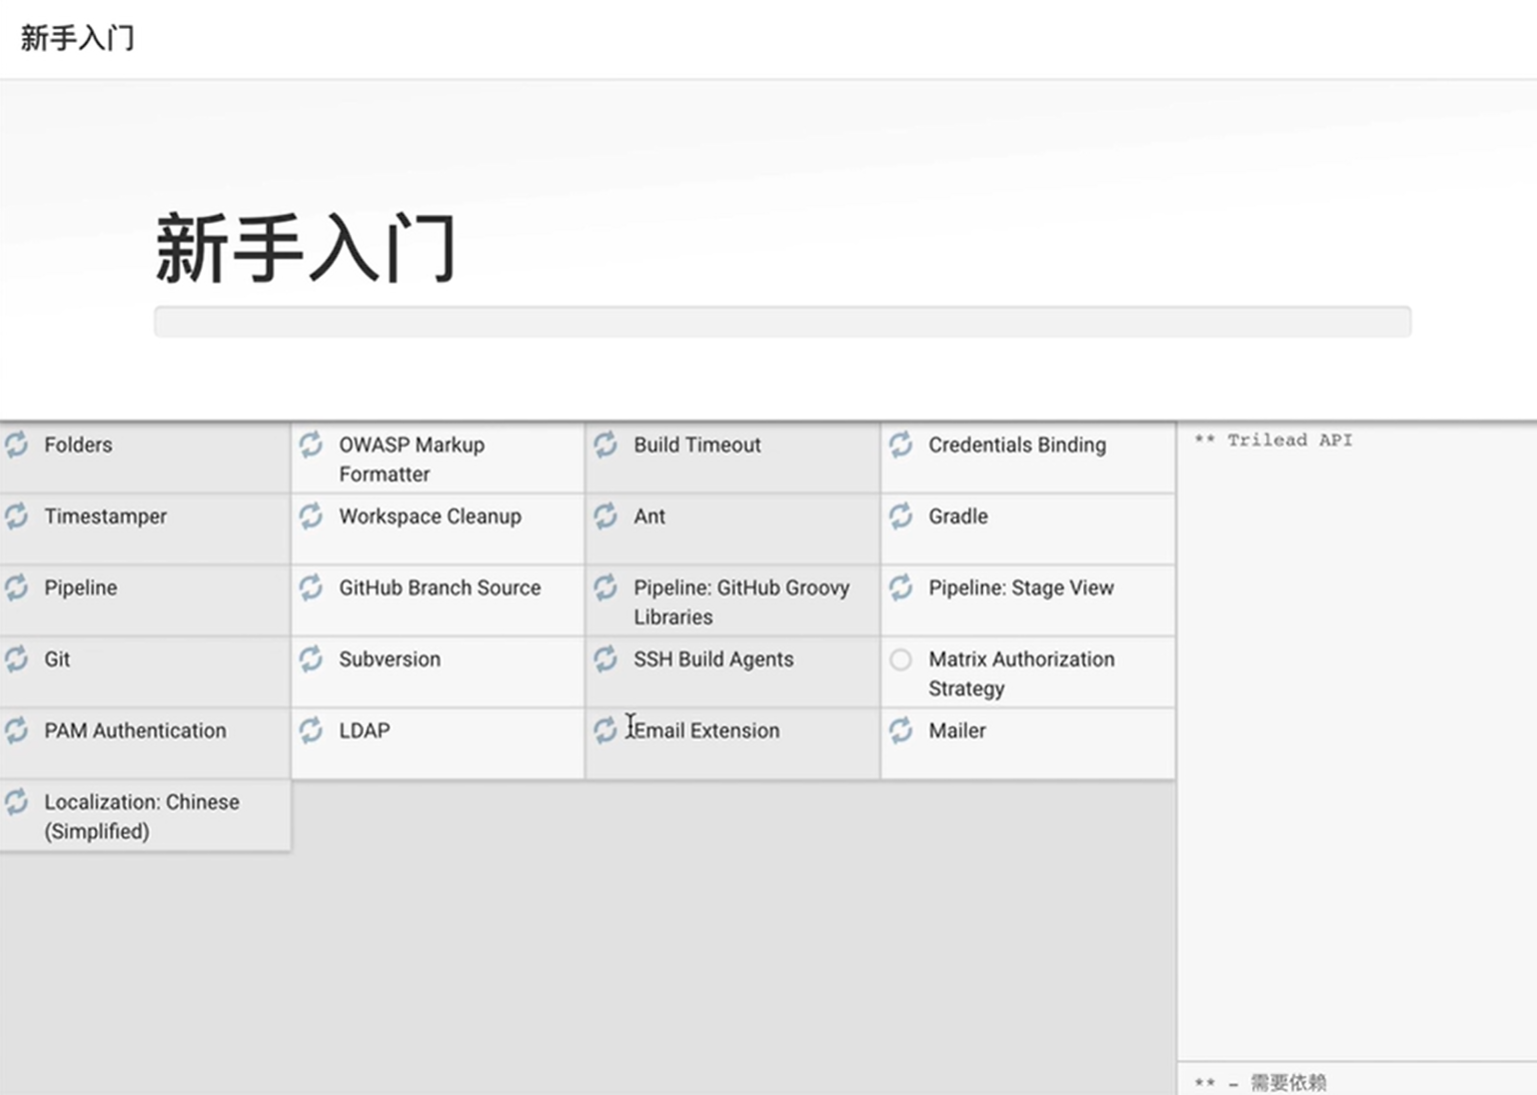Click the SSH Build Agents label
This screenshot has width=1537, height=1095.
[x=713, y=660]
